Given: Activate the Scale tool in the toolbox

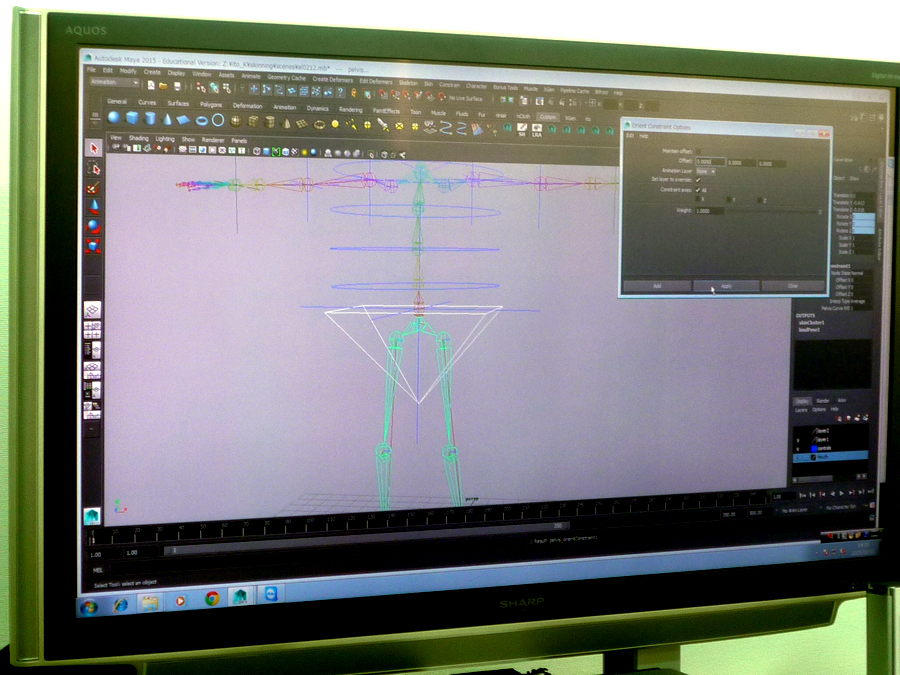Looking at the screenshot, I should [94, 246].
